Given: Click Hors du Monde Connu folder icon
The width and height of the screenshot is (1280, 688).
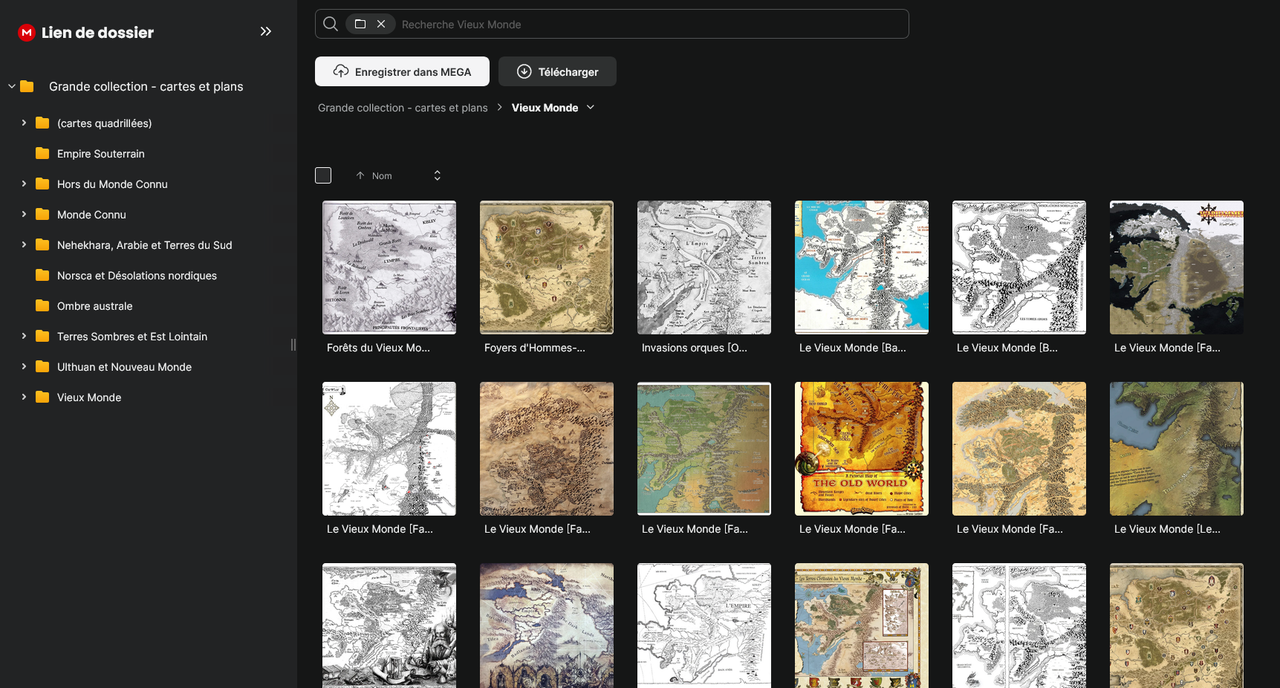Looking at the screenshot, I should 42,184.
